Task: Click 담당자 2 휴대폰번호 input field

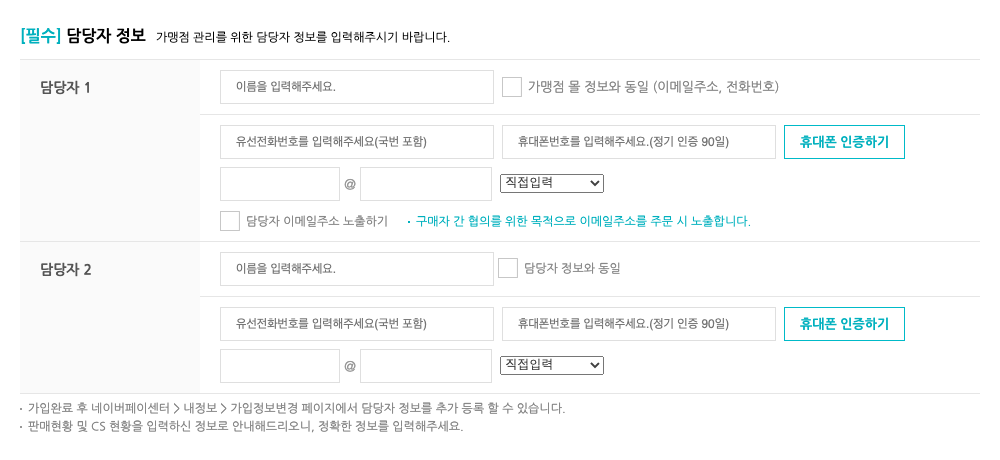Action: [x=639, y=324]
